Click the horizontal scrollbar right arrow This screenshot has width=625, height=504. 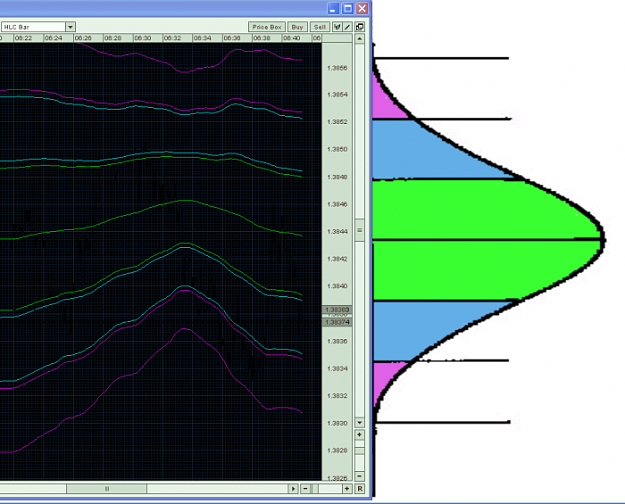tap(293, 488)
